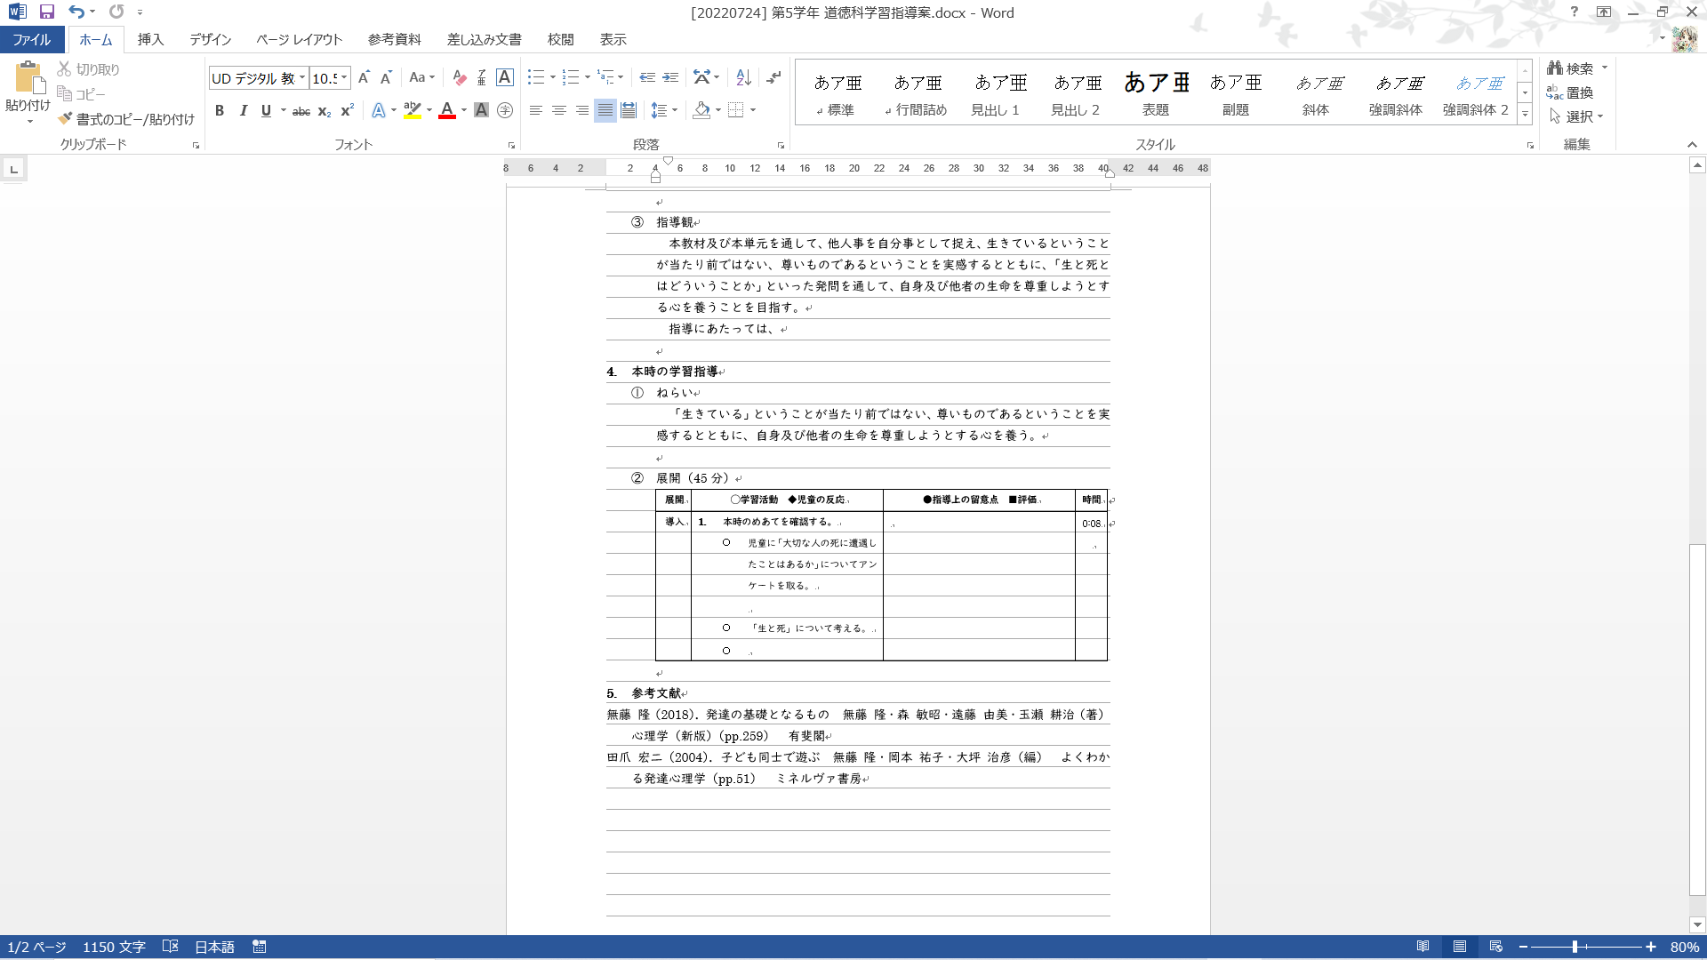
Task: Open the font name dropdown
Action: pos(302,78)
